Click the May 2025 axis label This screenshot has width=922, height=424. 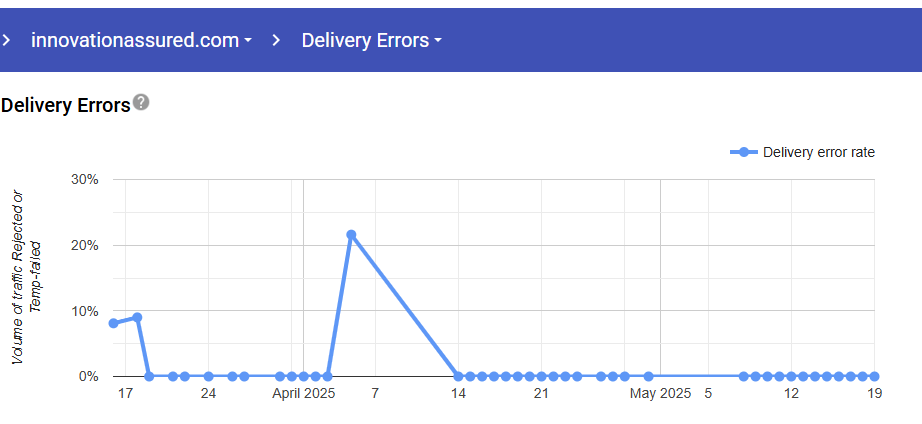click(x=660, y=394)
